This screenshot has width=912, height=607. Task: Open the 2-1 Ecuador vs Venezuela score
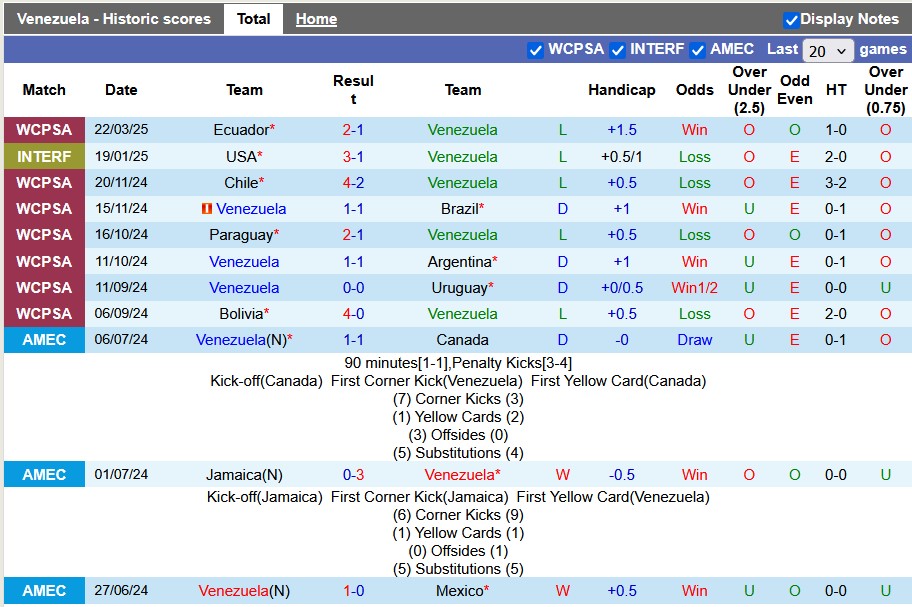(353, 130)
